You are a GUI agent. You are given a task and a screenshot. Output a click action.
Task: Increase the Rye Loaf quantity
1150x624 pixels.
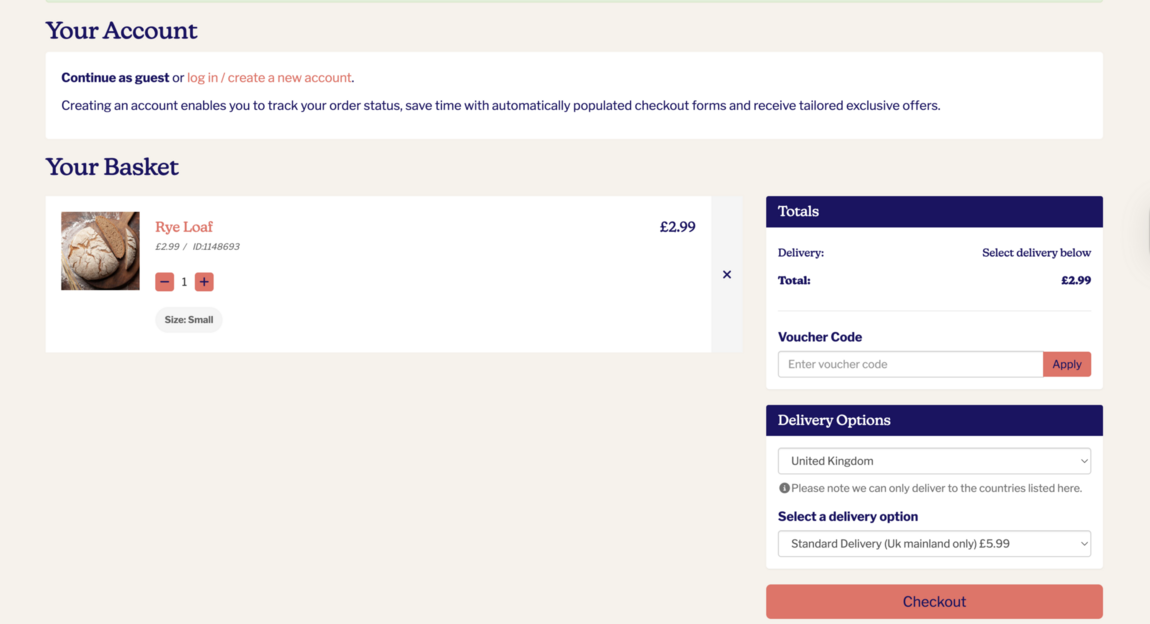tap(204, 282)
